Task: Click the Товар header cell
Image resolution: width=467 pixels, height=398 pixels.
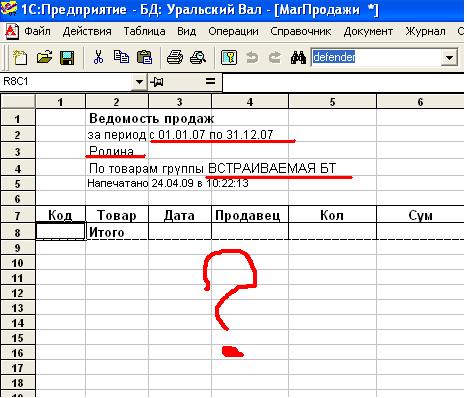Action: click(117, 215)
